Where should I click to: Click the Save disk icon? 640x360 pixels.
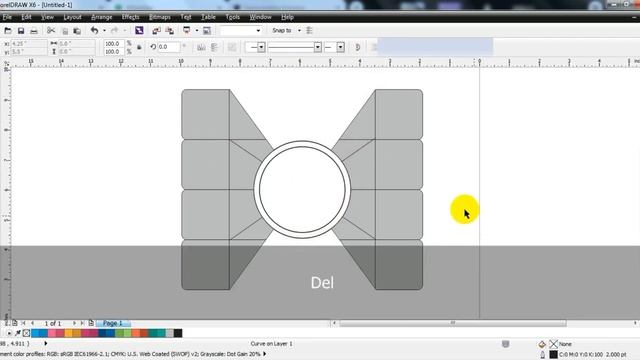21,31
